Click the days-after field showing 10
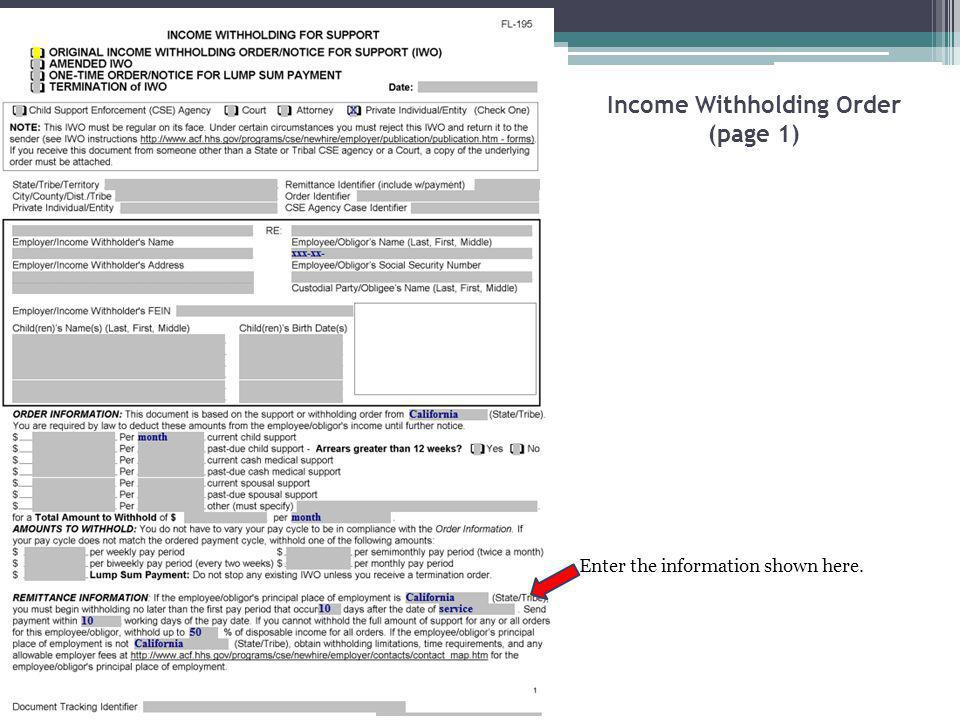The image size is (960, 720). pyautogui.click(x=329, y=610)
